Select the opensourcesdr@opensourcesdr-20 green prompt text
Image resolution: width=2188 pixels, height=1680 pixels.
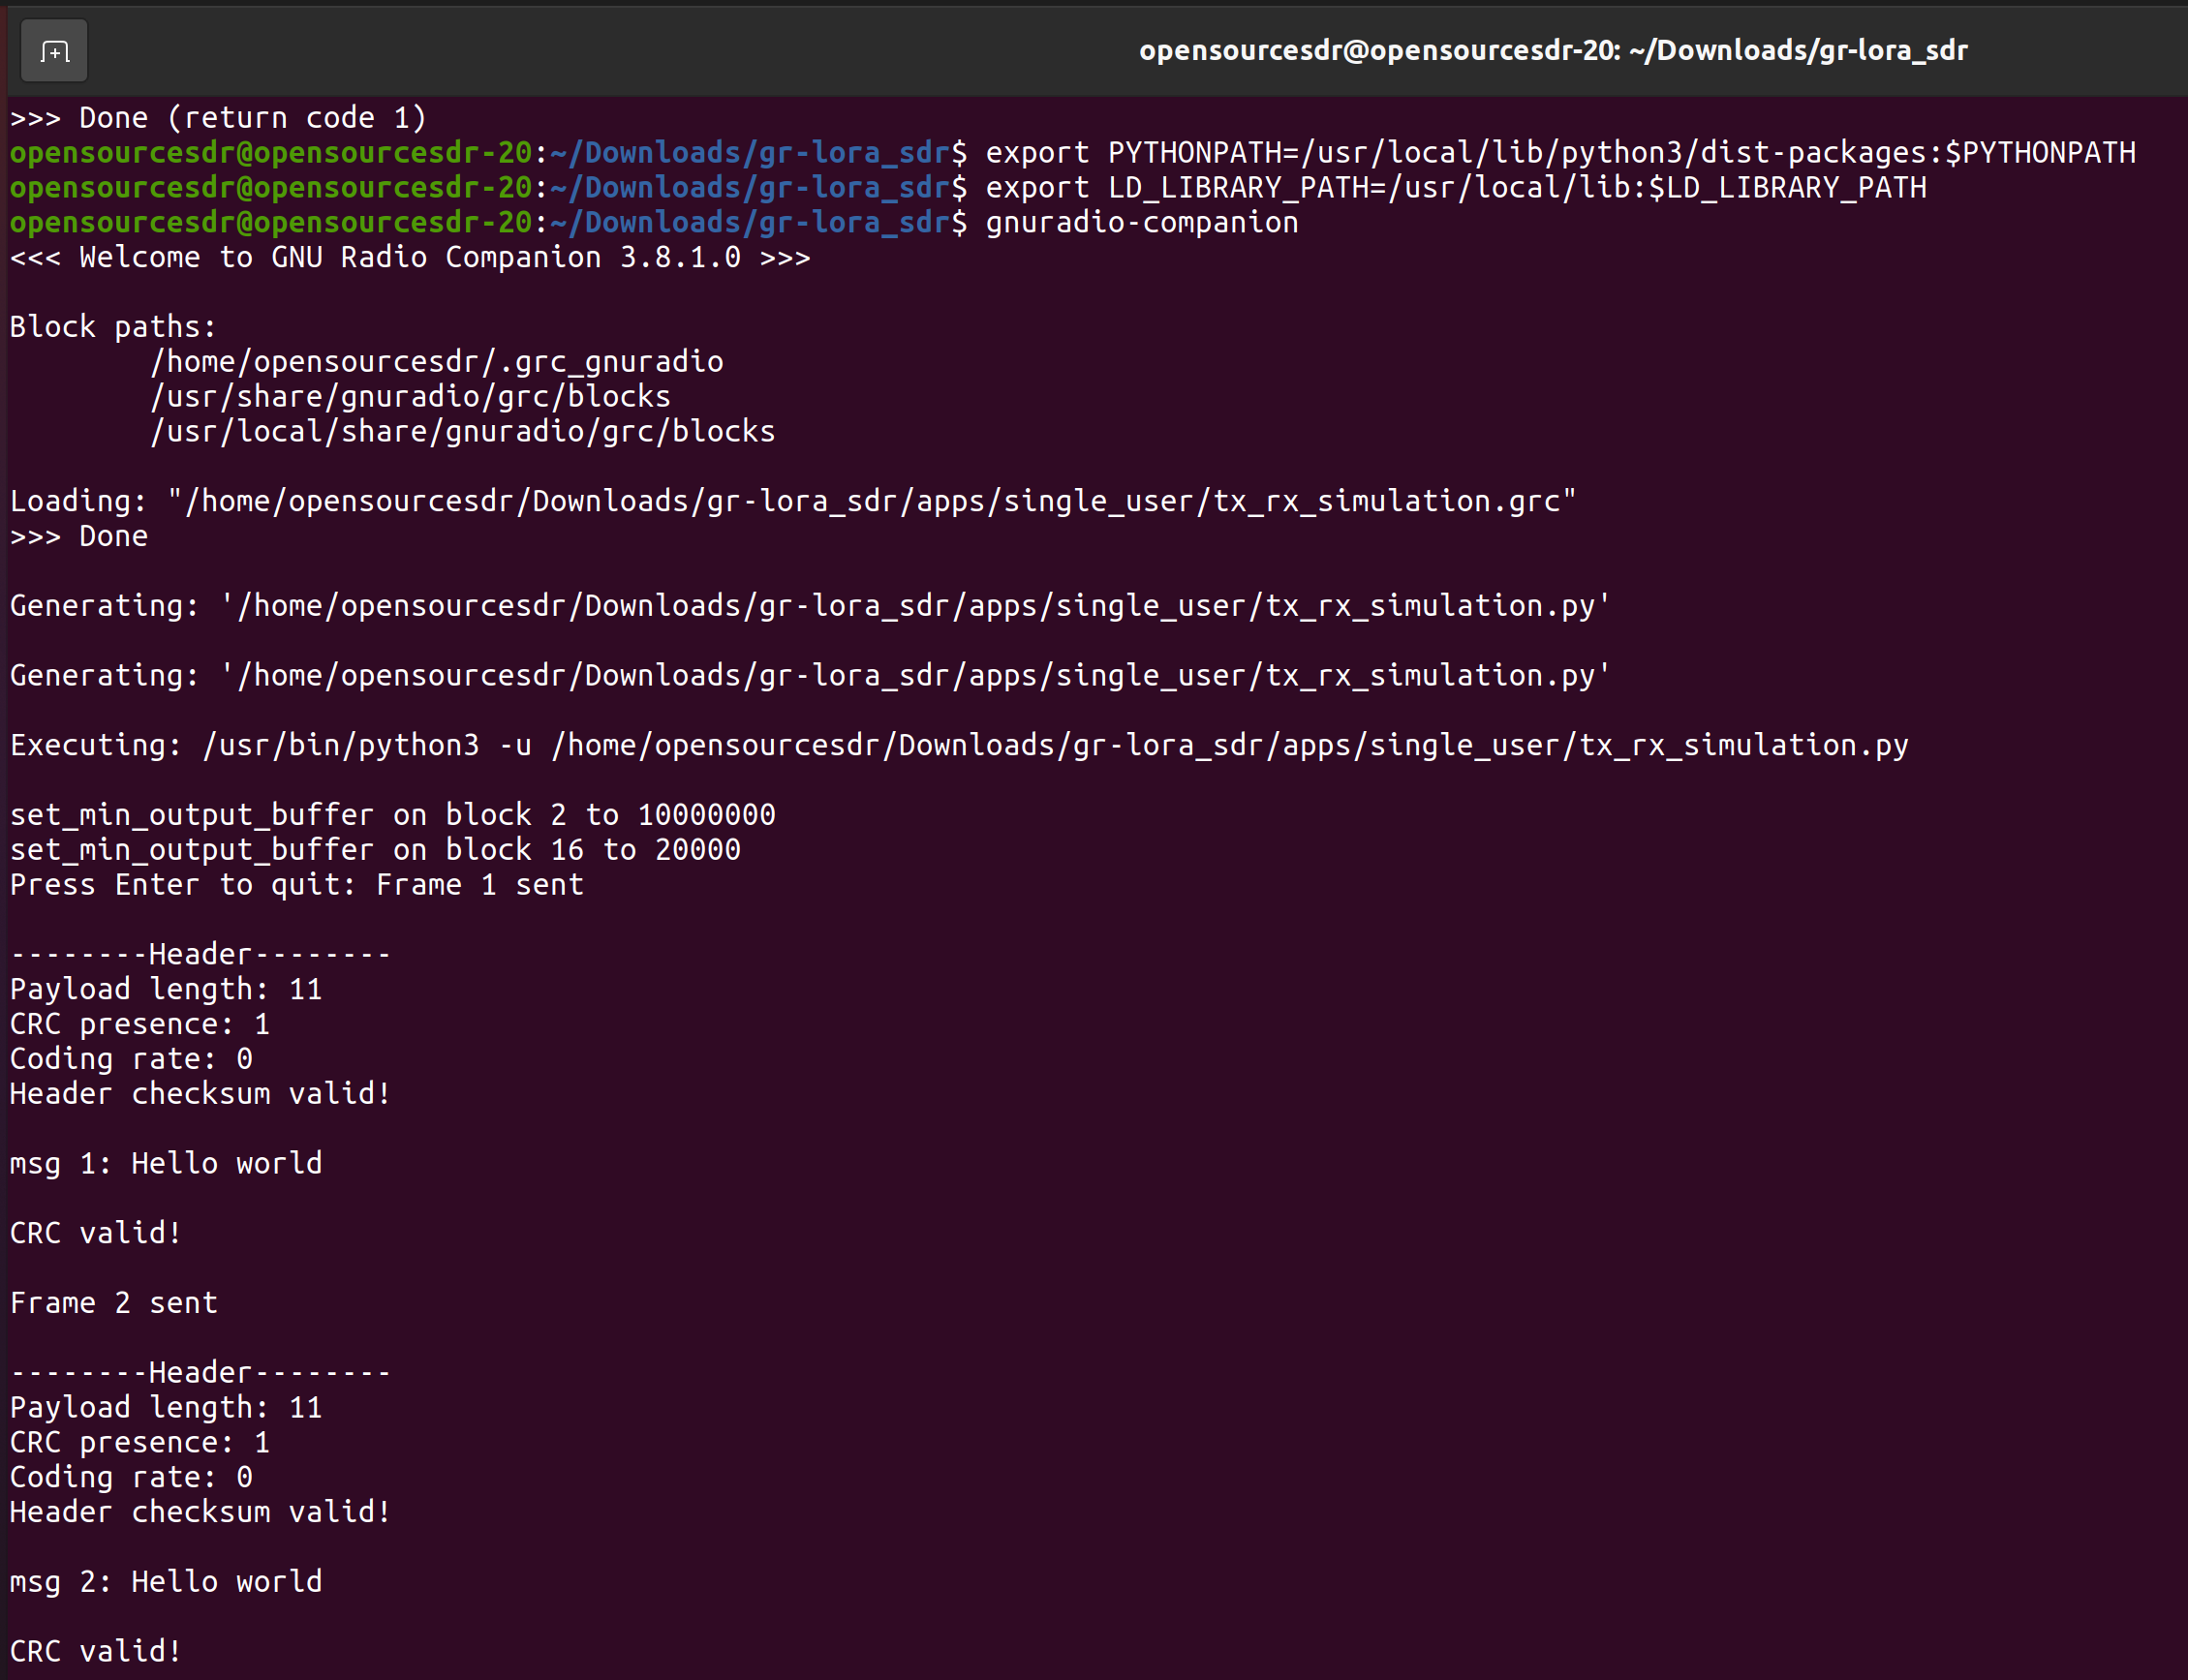(x=270, y=152)
